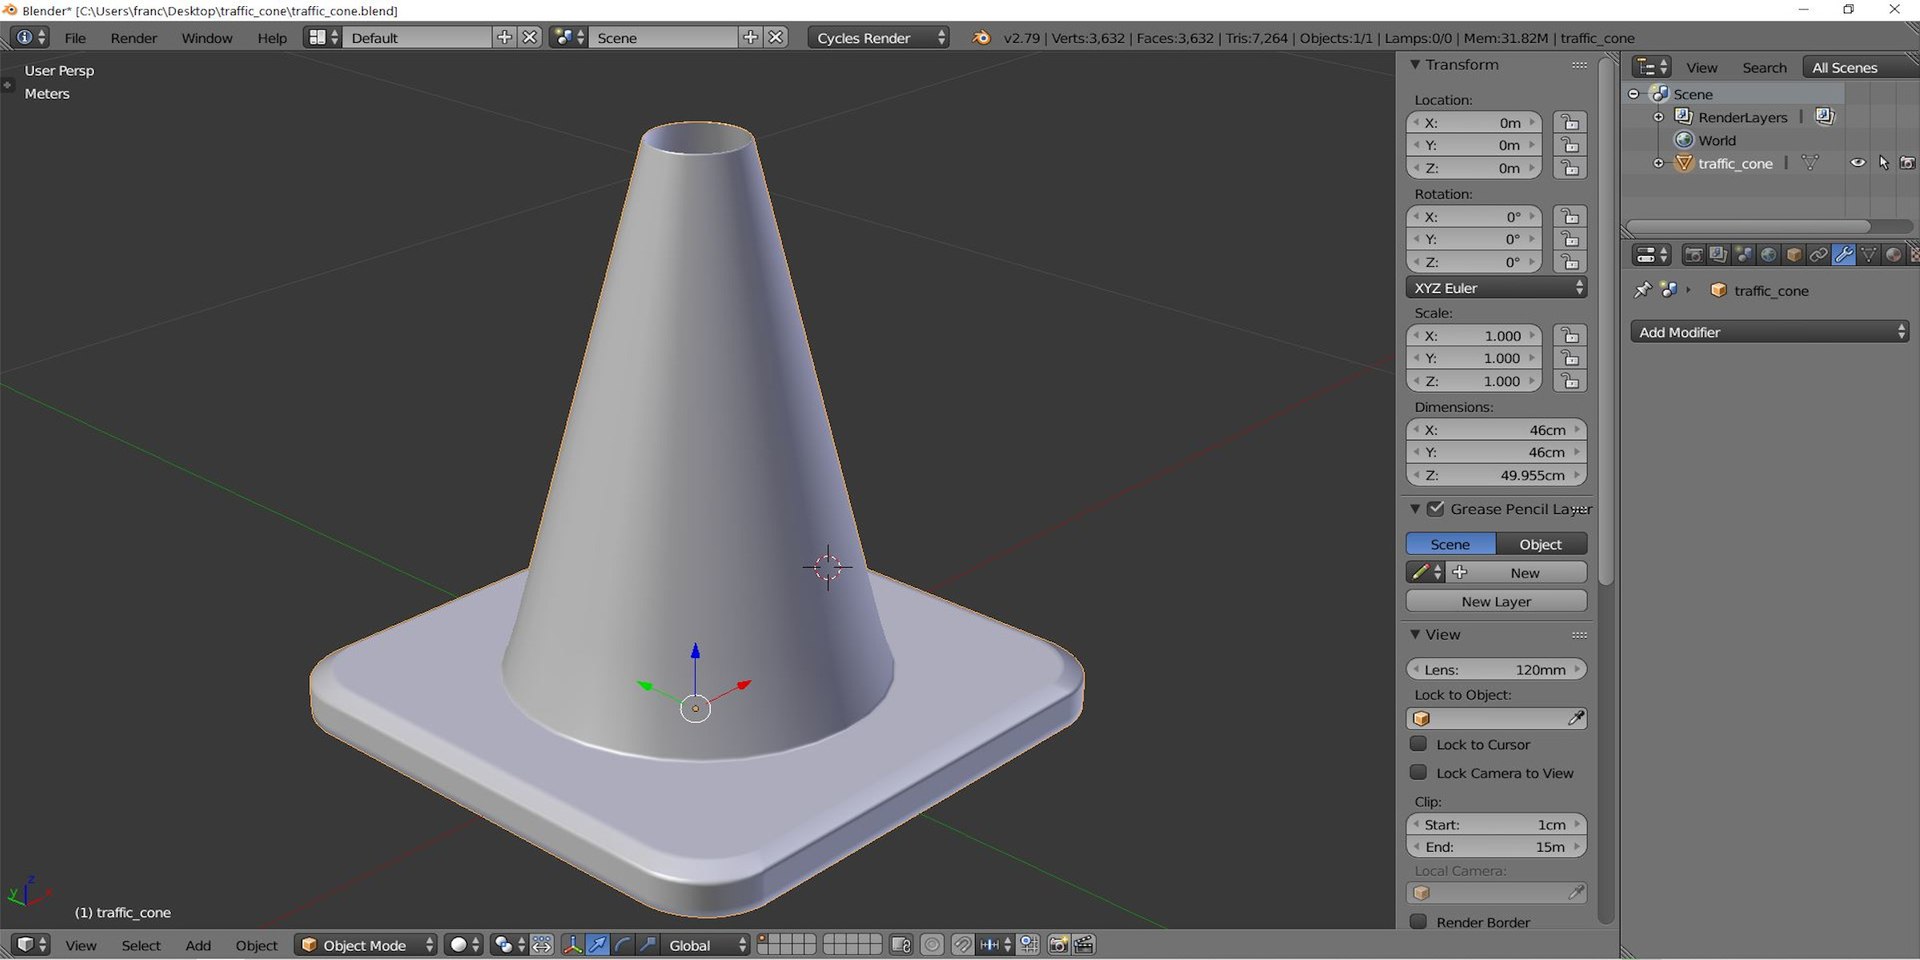Click the OpenGL render animation clapper icon

[1084, 945]
